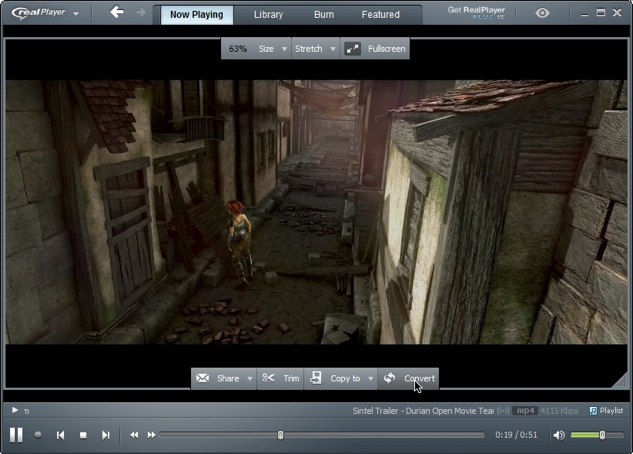Minimize the RealPlayer window
The width and height of the screenshot is (633, 454).
[x=584, y=13]
